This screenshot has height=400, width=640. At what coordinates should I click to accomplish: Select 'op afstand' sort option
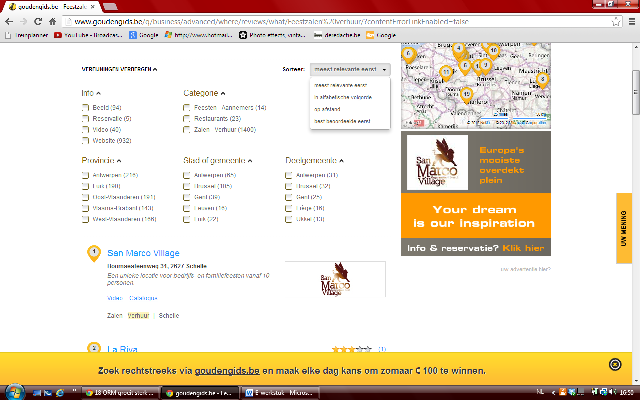coord(328,109)
